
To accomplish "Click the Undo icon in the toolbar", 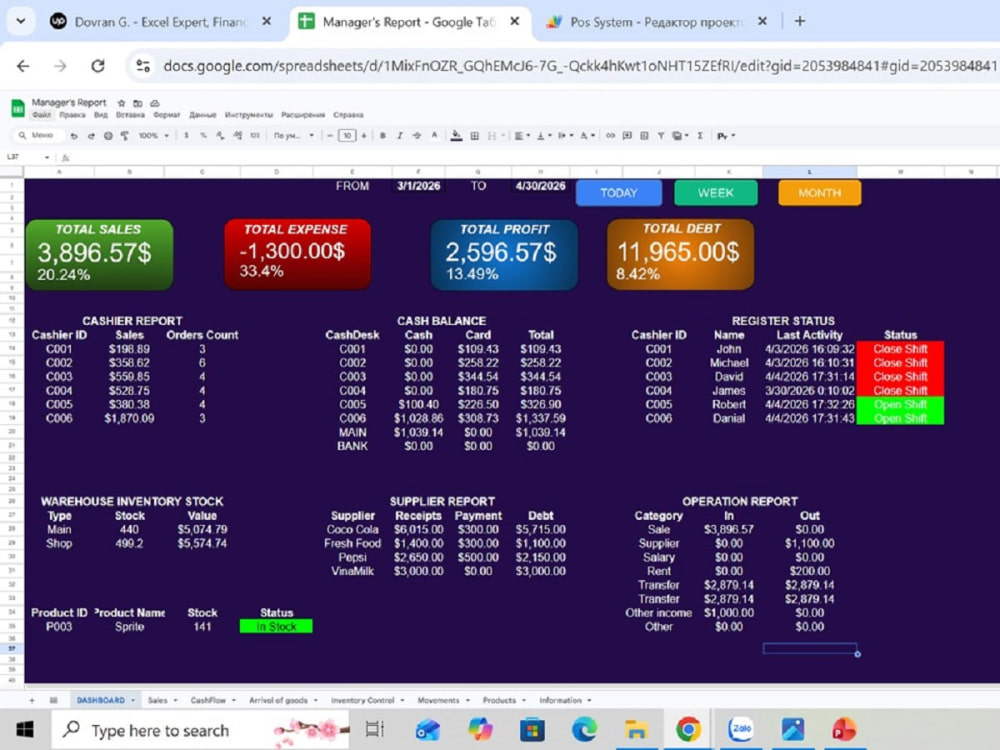I will pos(74,136).
